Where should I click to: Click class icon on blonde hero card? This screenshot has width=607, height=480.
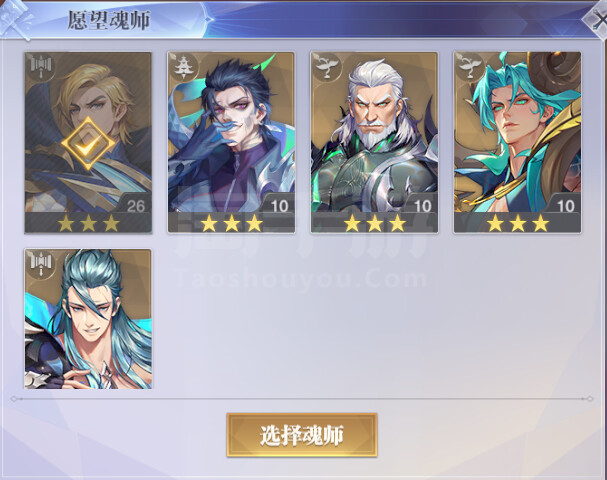pos(41,68)
